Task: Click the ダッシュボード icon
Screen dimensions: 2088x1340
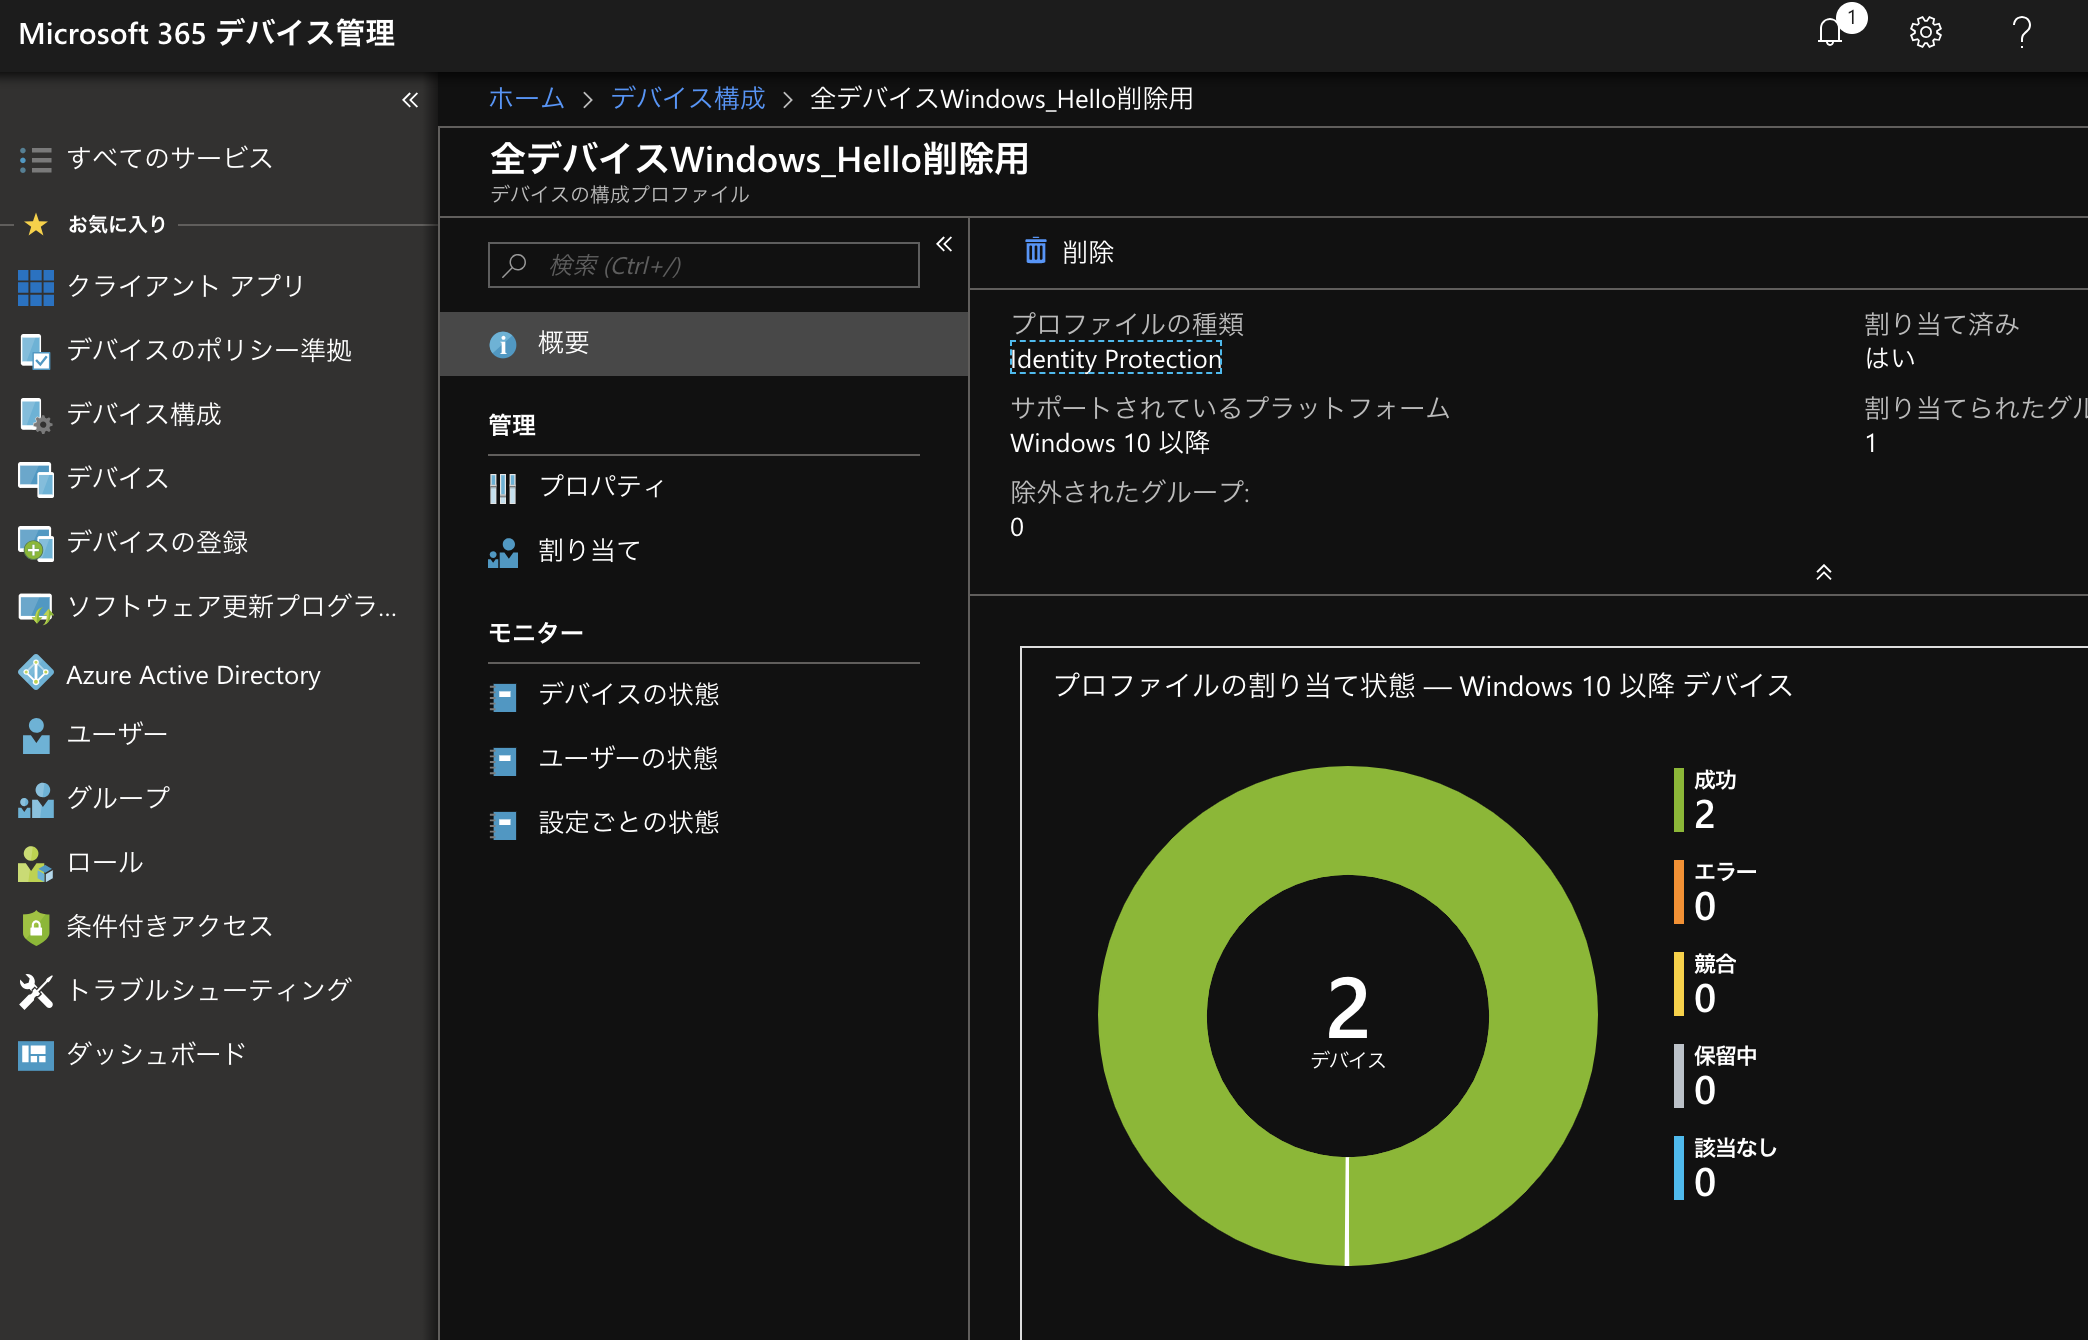Action: (36, 1055)
